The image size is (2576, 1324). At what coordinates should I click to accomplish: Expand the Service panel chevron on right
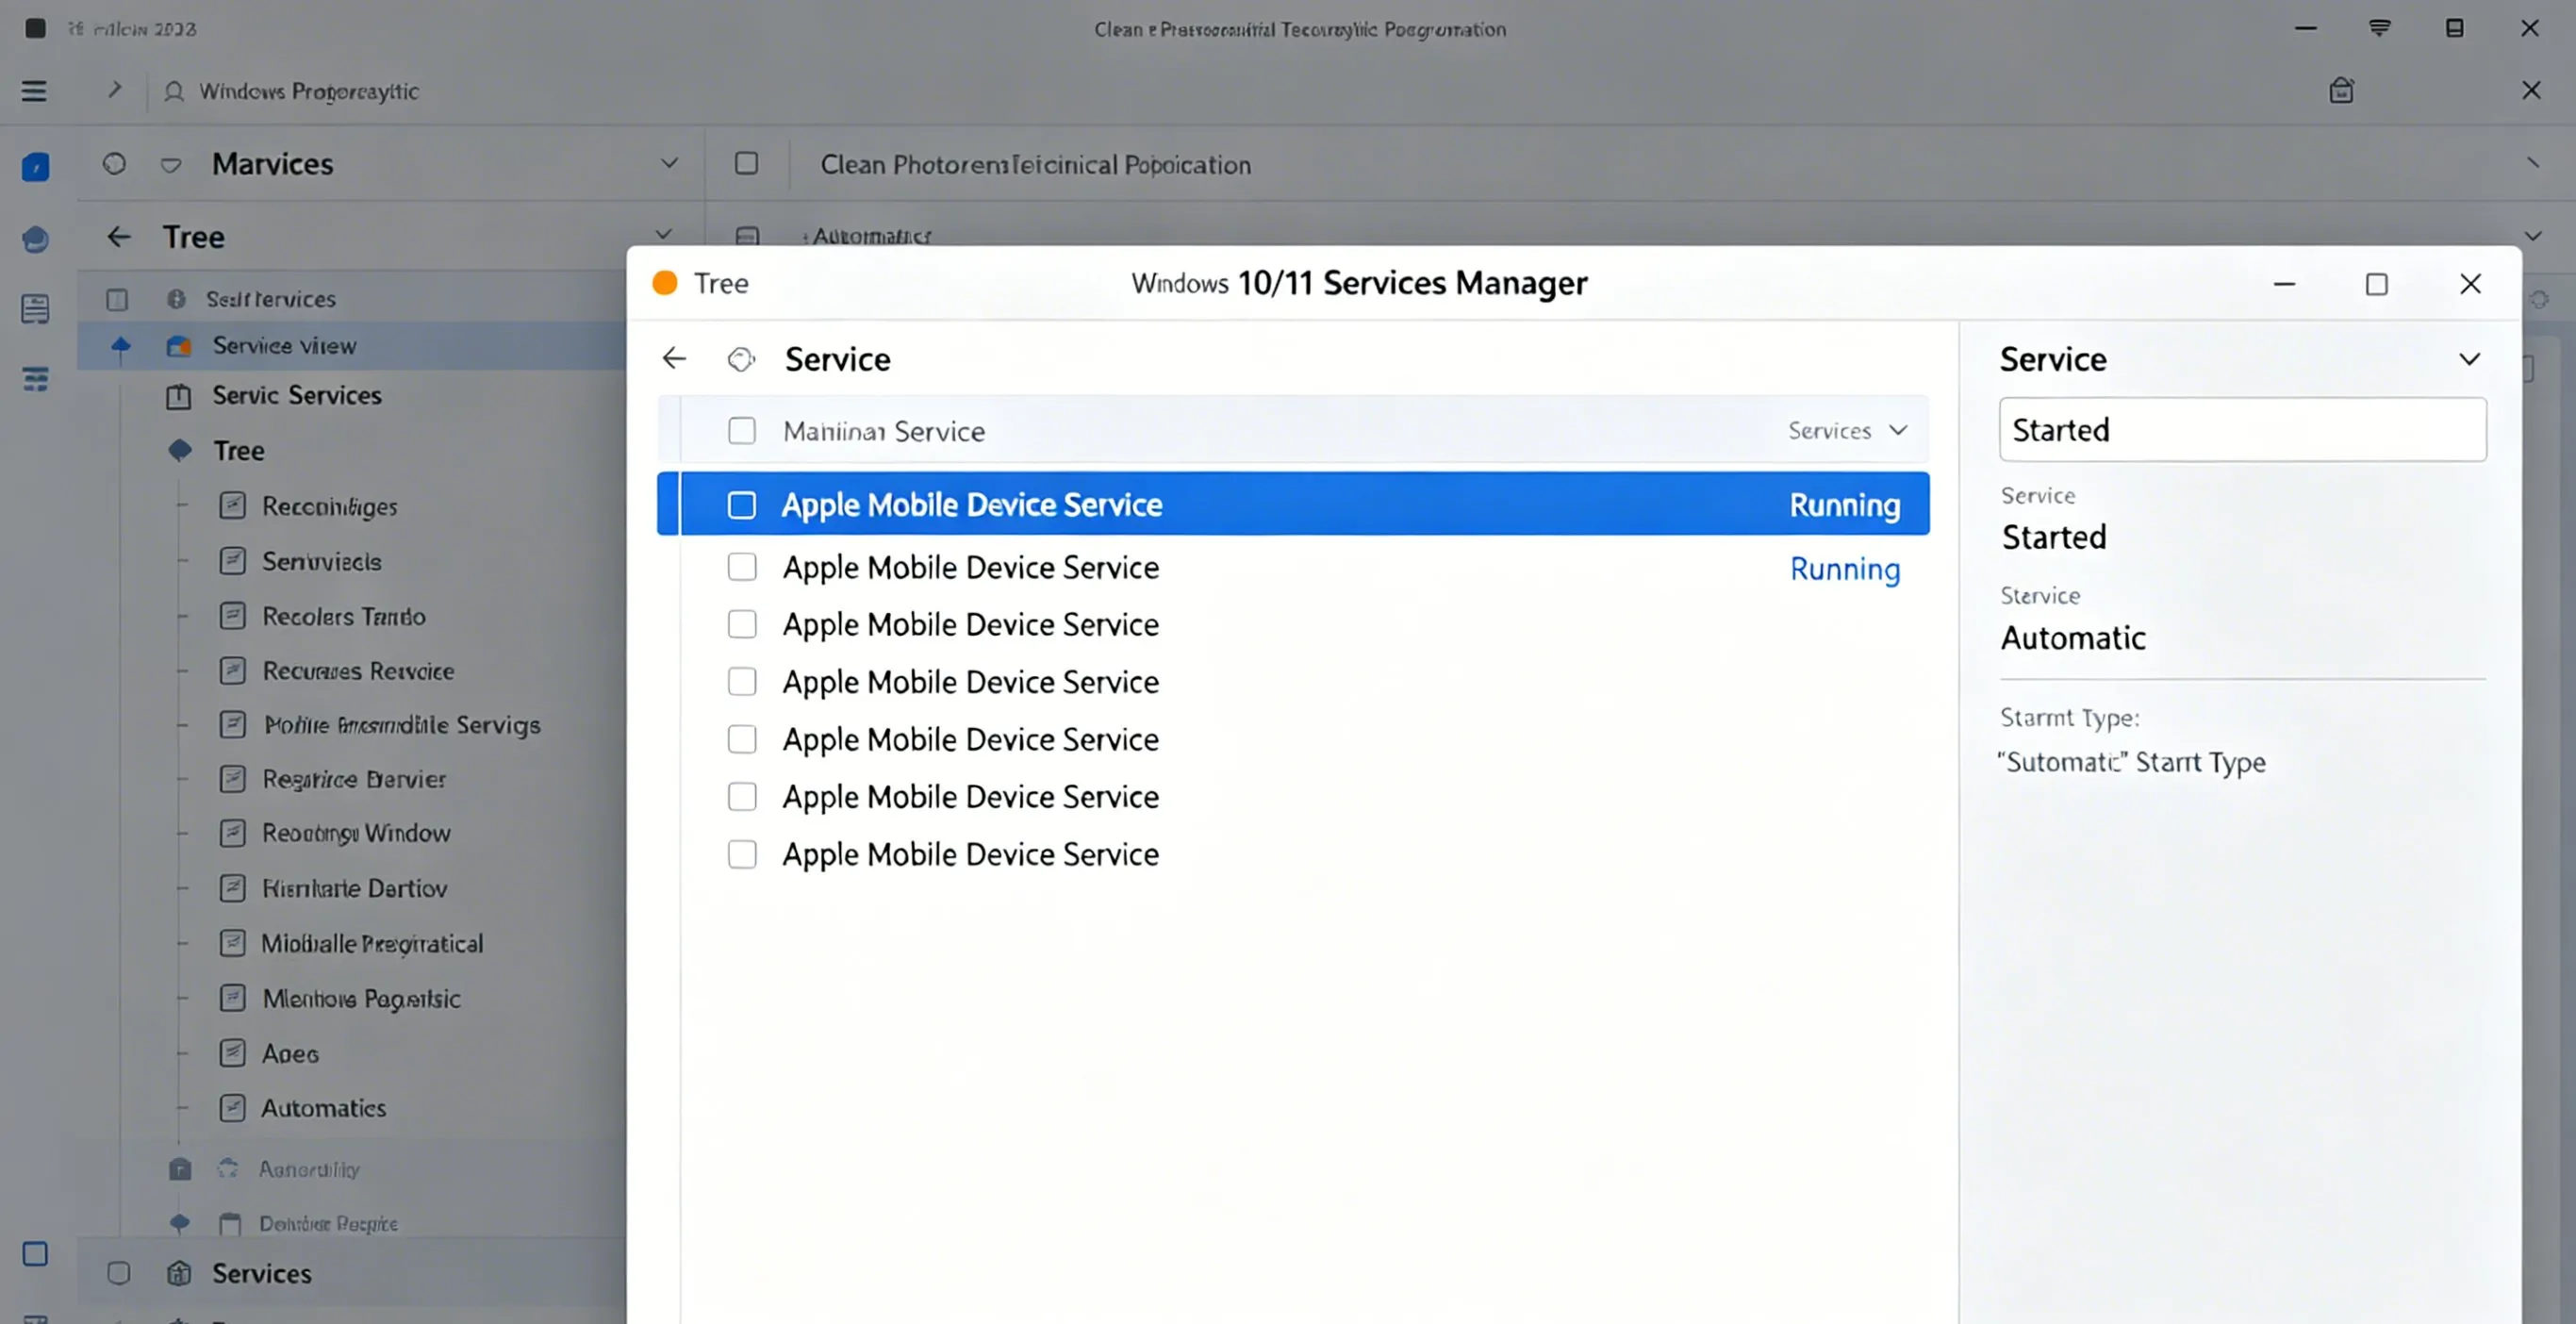(2469, 359)
